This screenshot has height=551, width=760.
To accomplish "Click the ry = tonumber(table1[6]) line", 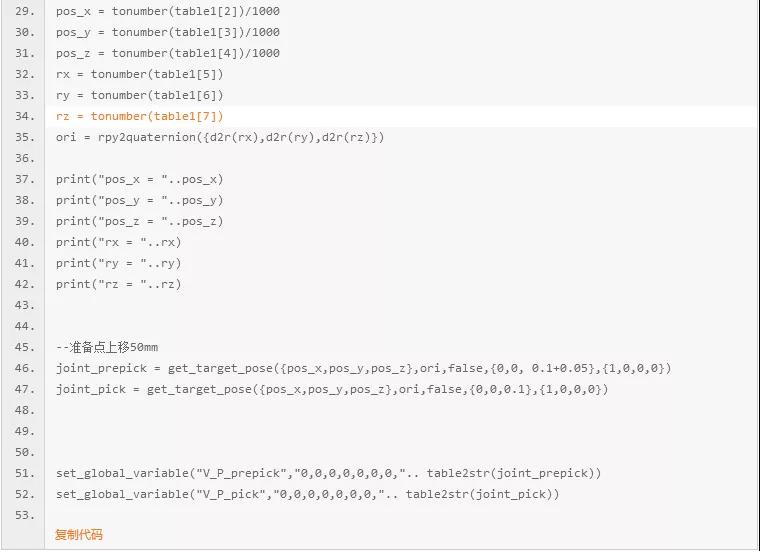I will [140, 95].
